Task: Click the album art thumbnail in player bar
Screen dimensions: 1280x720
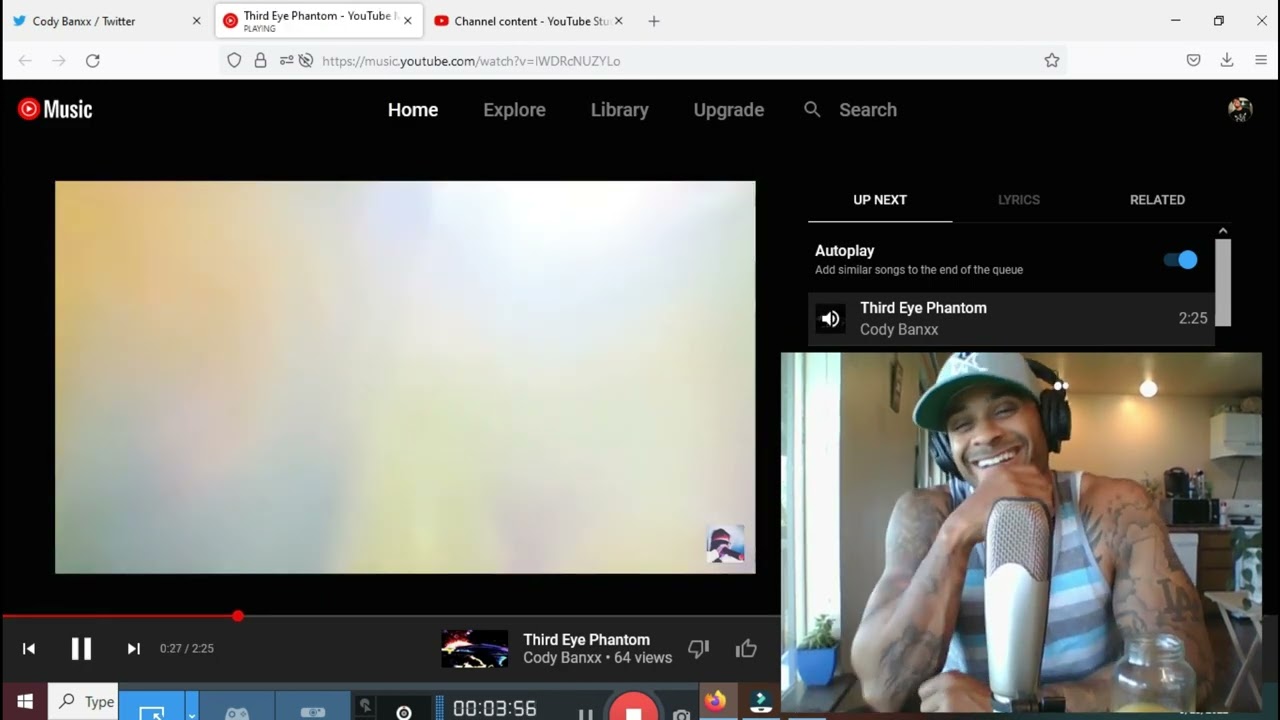Action: (x=475, y=649)
